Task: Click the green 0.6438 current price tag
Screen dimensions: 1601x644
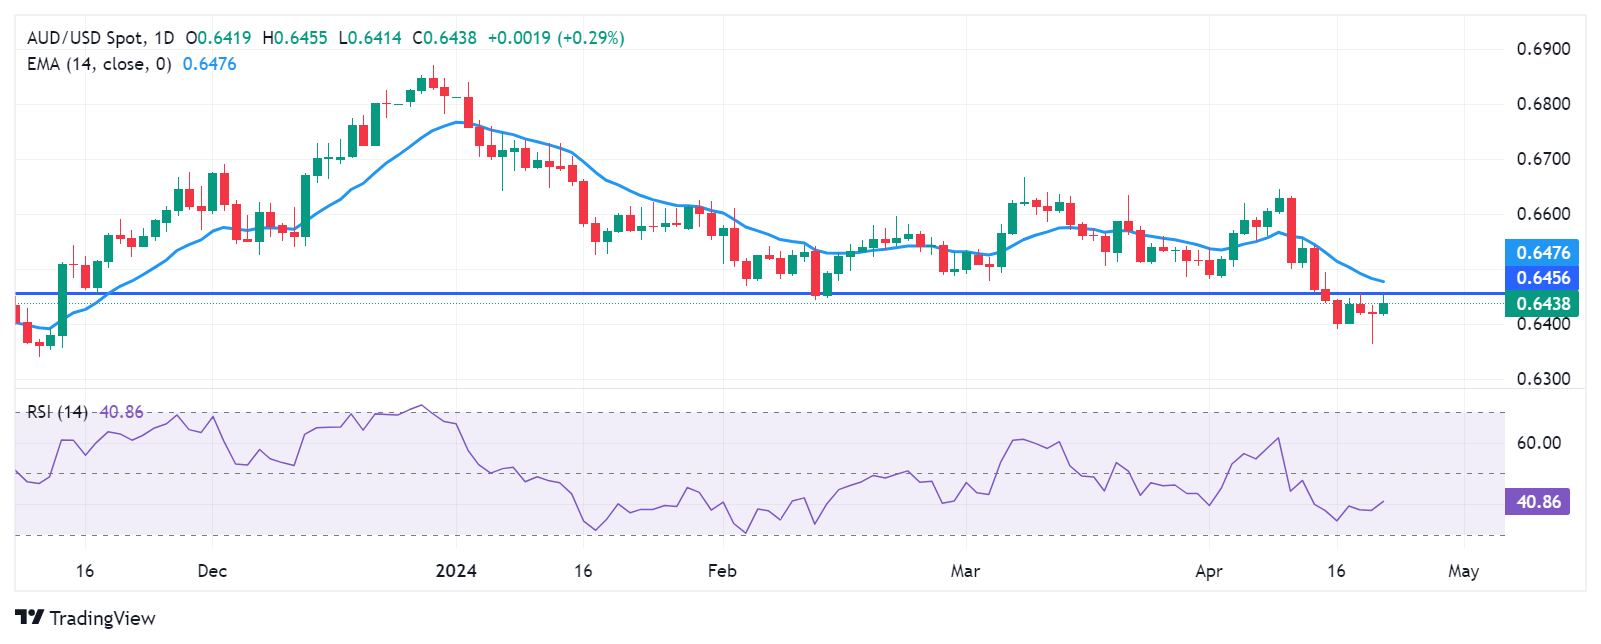Action: 1543,304
